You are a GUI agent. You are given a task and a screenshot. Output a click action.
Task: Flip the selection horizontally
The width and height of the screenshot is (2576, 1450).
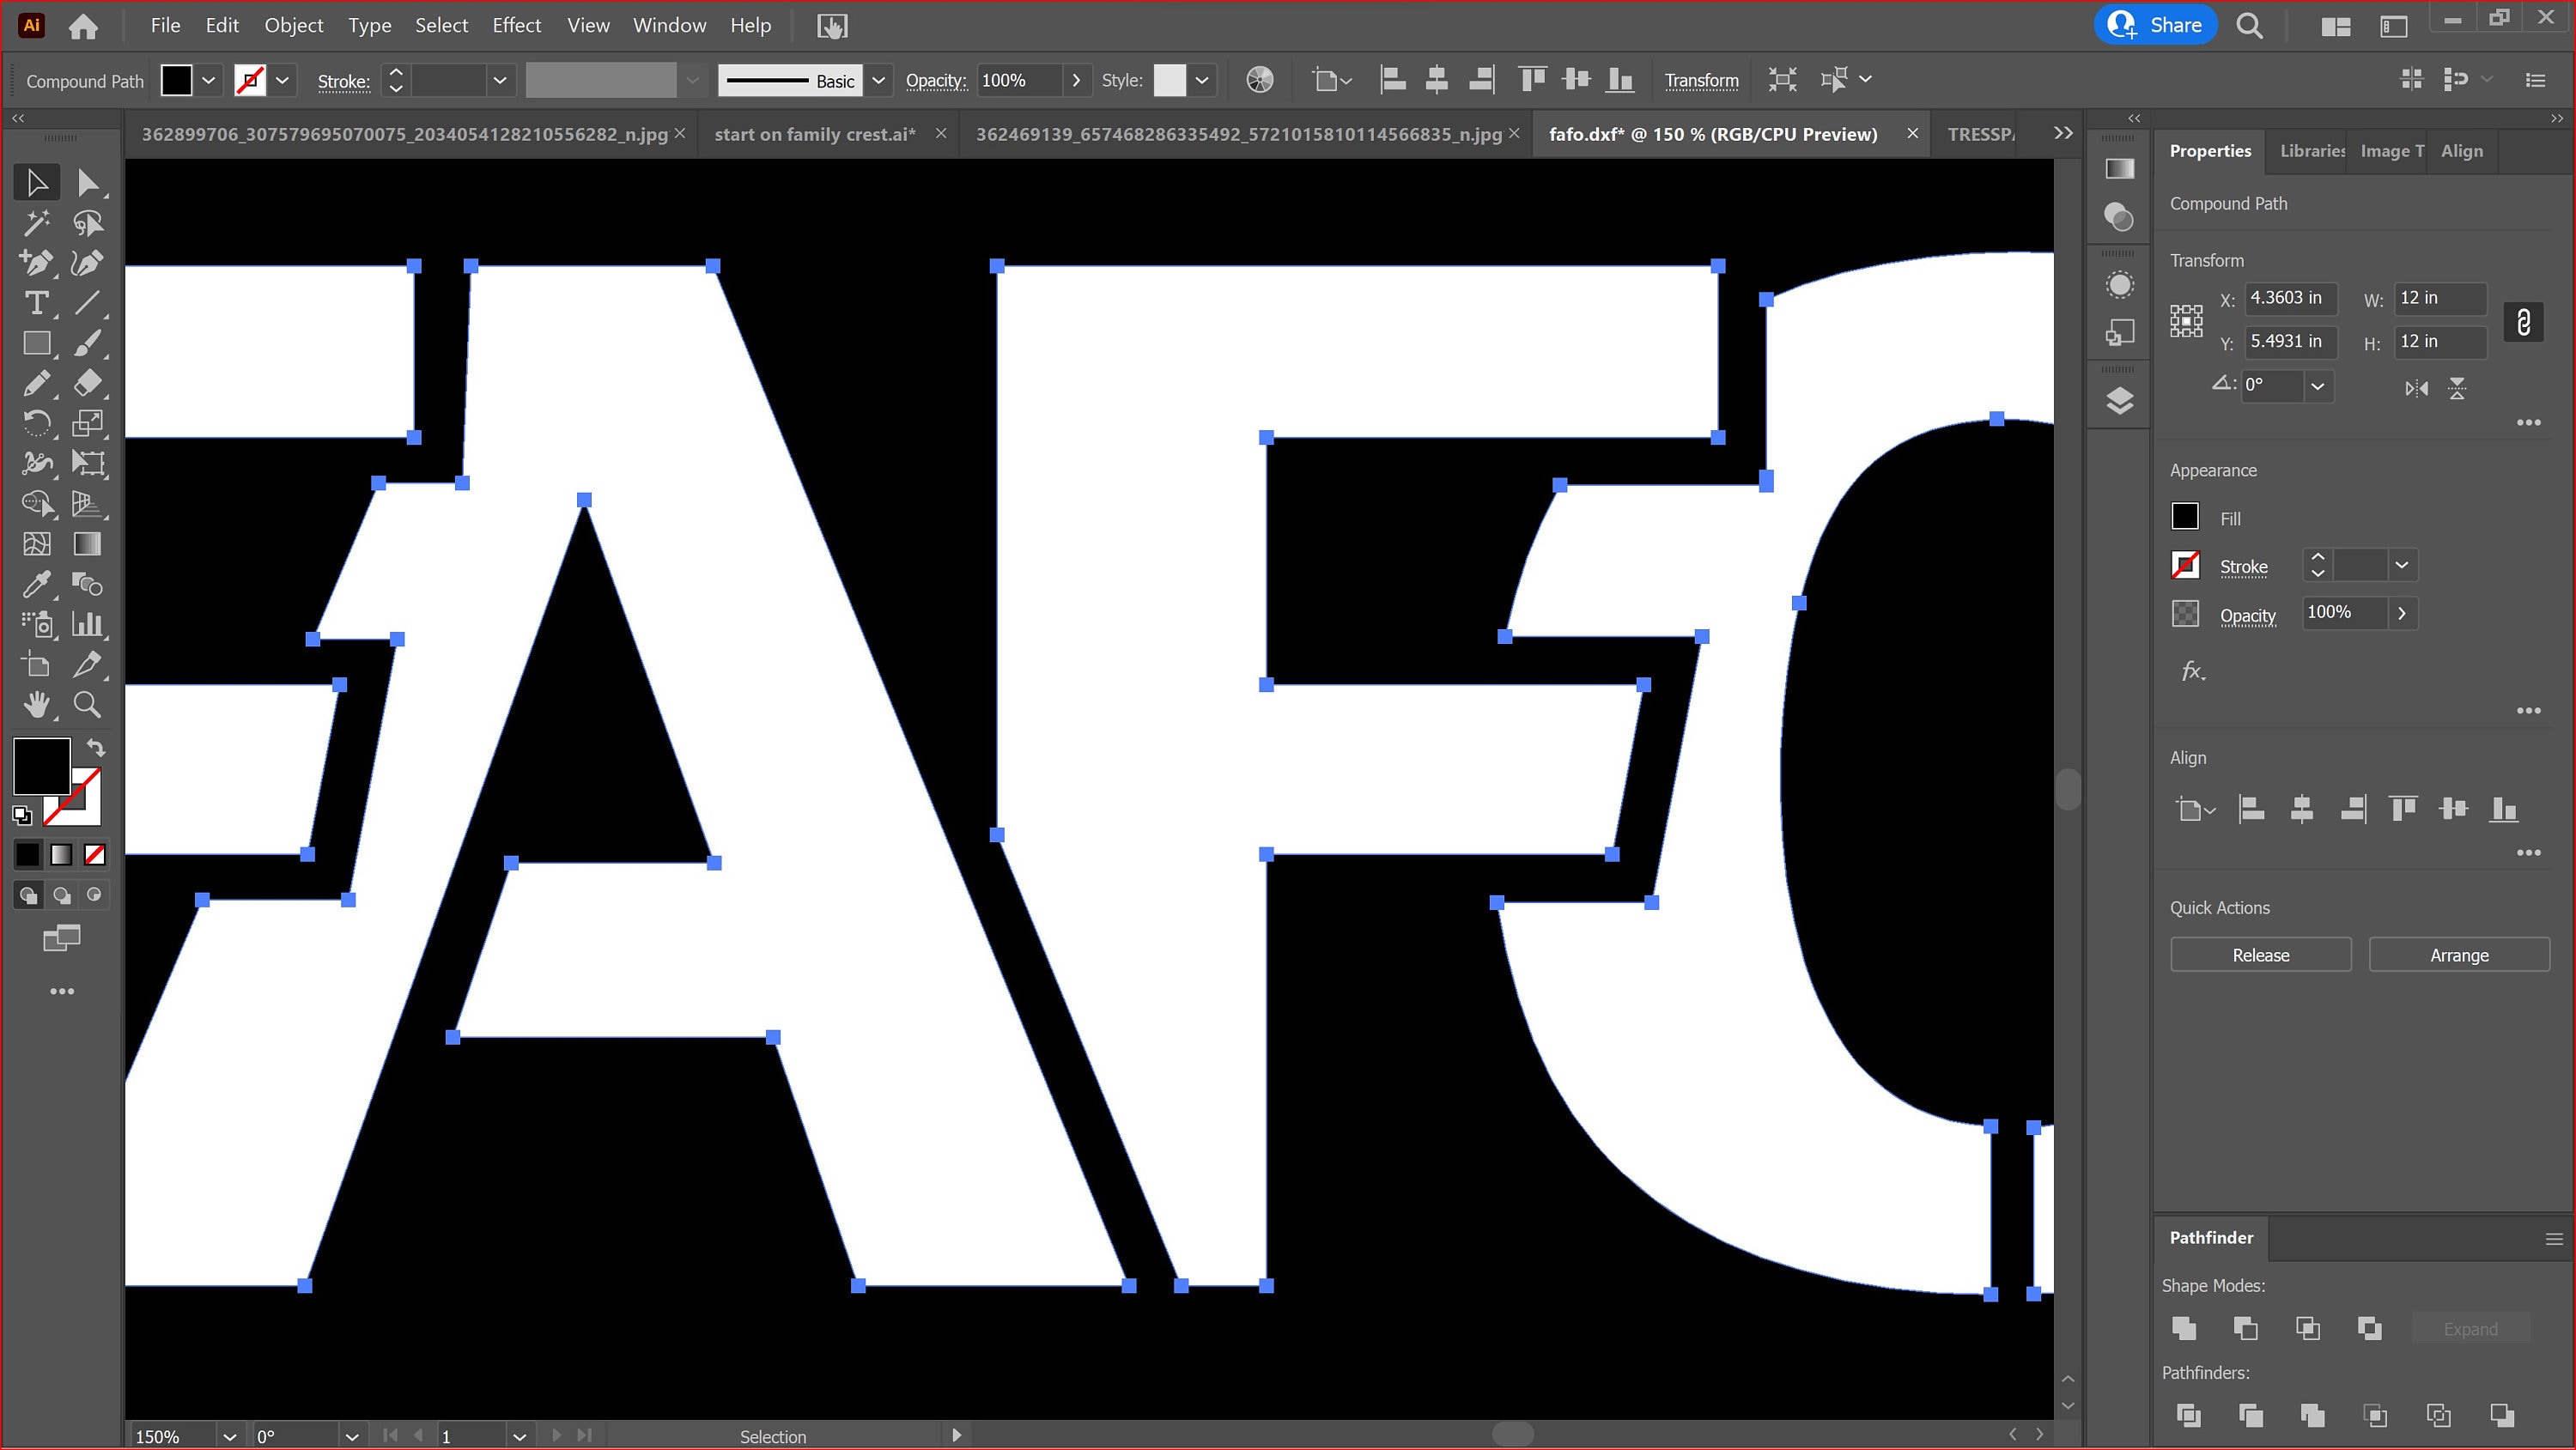tap(2417, 388)
